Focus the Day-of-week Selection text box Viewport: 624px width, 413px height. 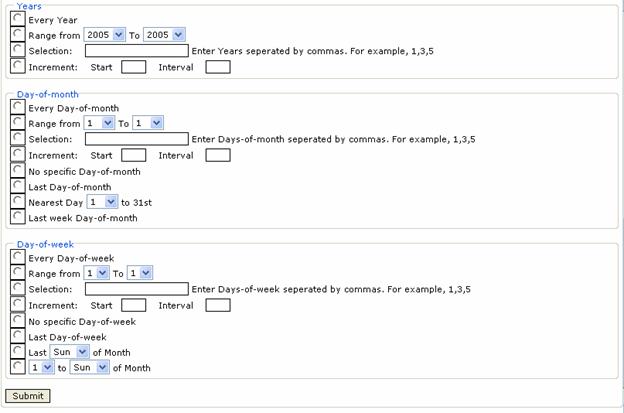[x=136, y=289]
